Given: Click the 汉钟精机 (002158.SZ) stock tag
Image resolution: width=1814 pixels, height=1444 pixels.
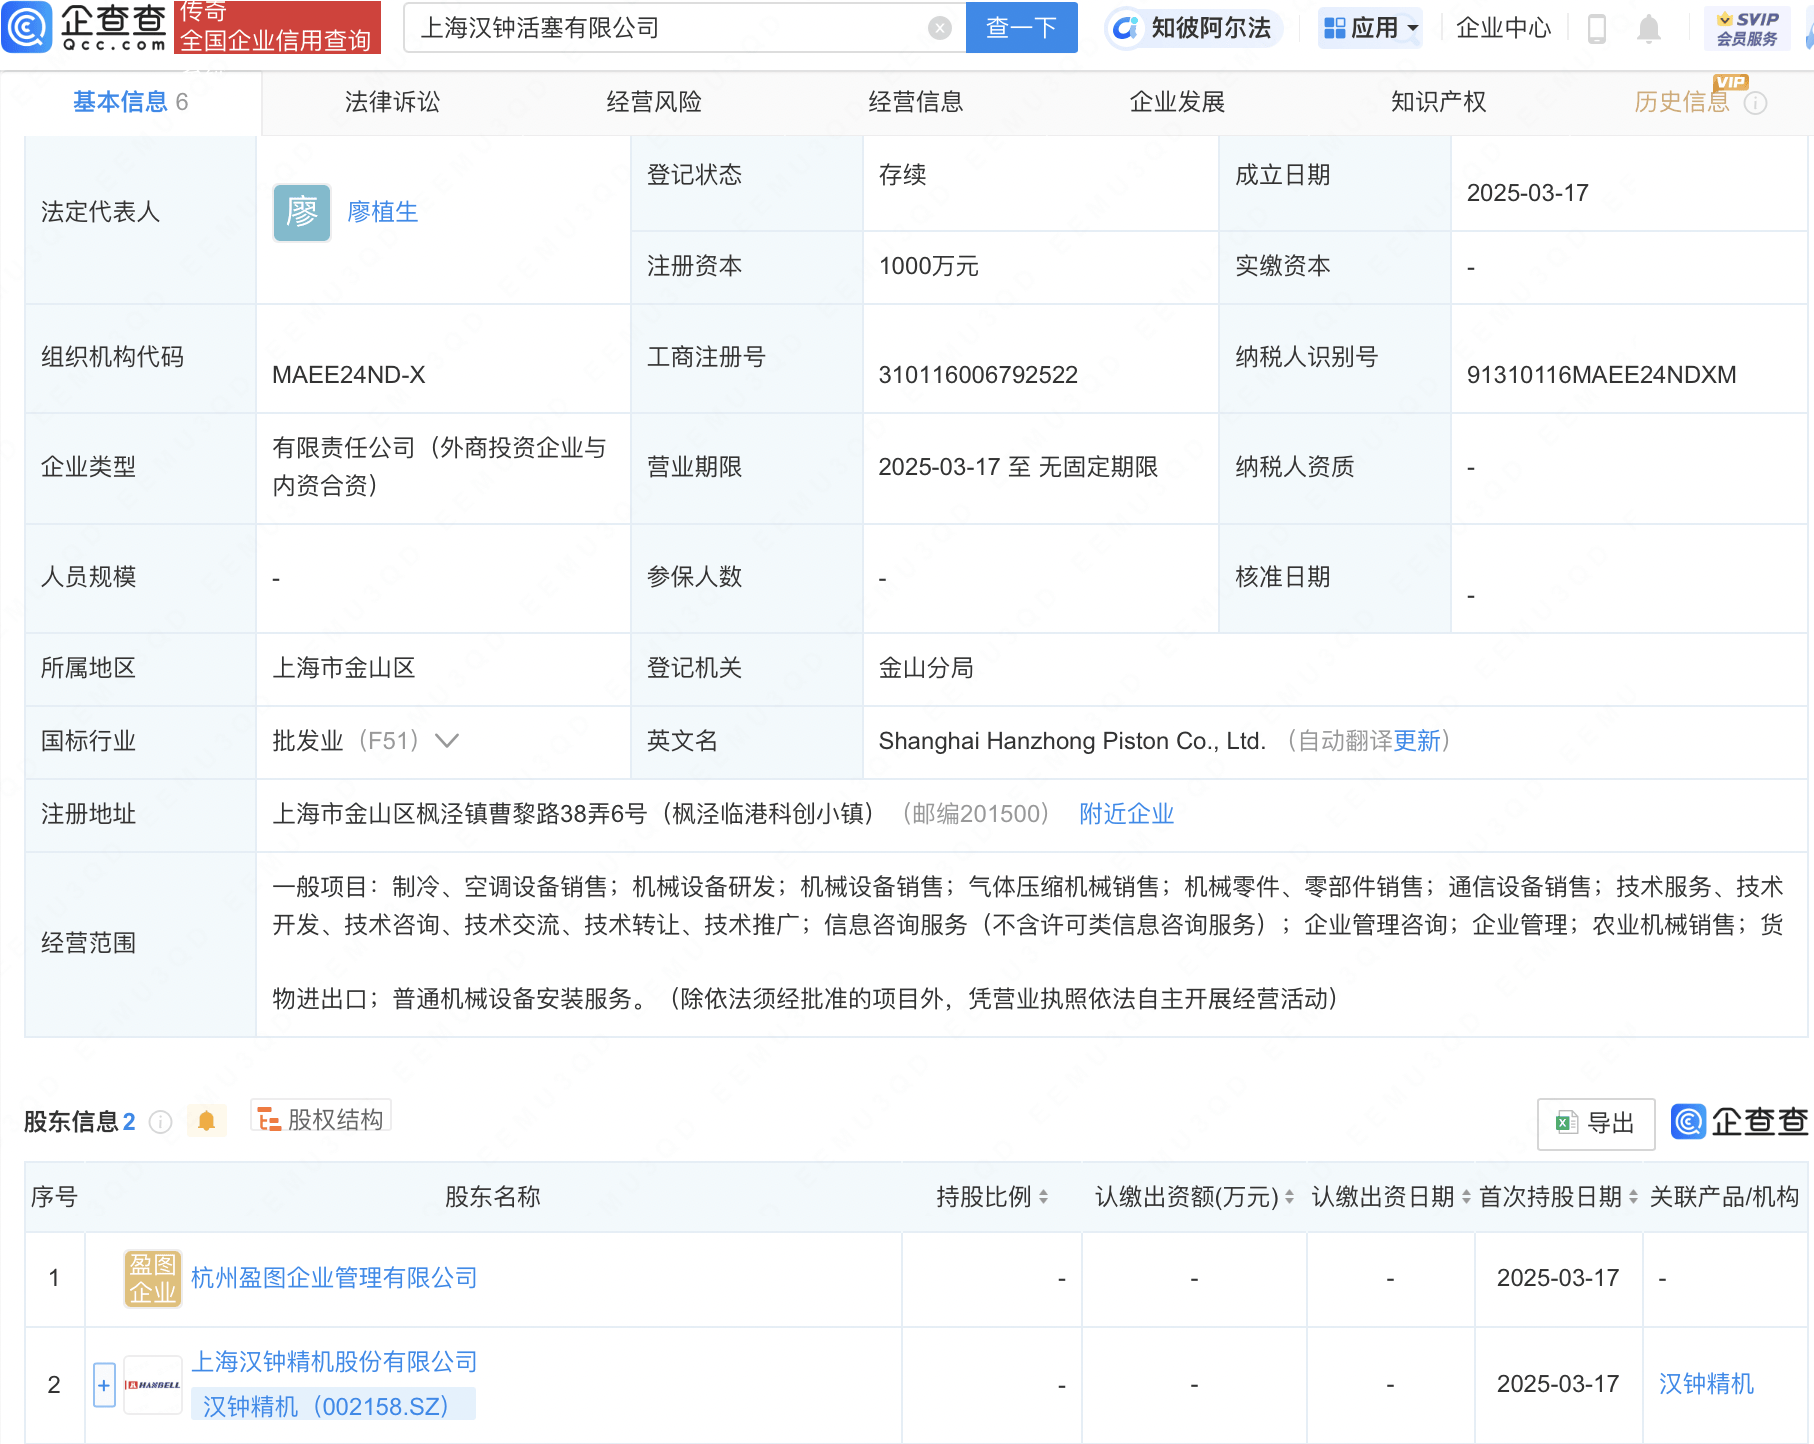Looking at the screenshot, I should (x=333, y=1405).
